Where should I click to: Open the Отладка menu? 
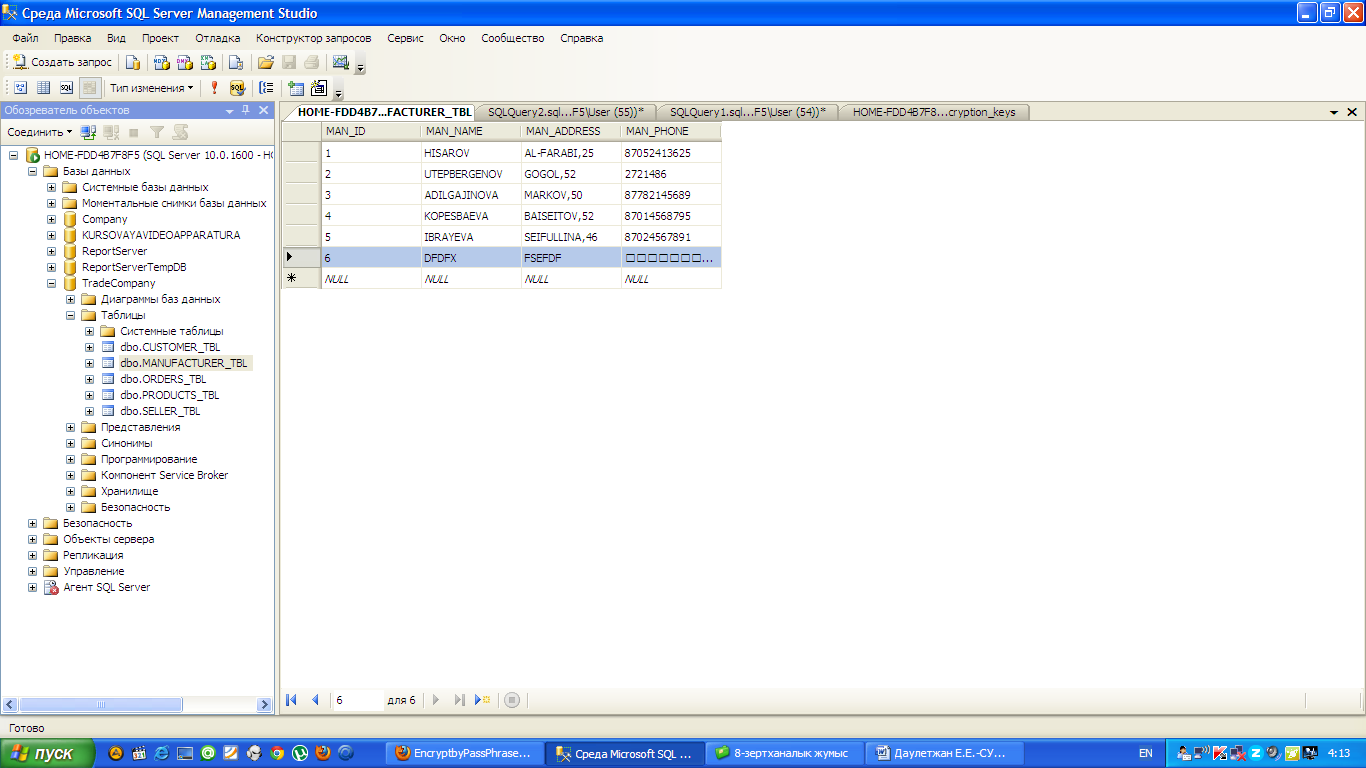click(x=218, y=38)
